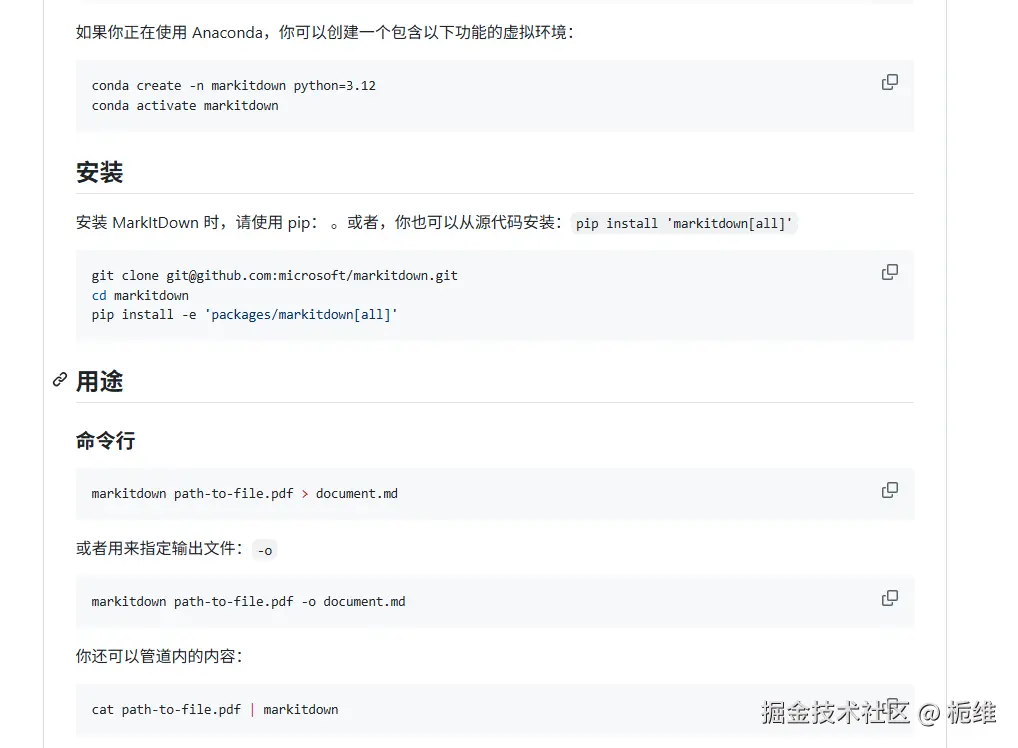Click the inline -o code label
1018x748 pixels.
(265, 551)
